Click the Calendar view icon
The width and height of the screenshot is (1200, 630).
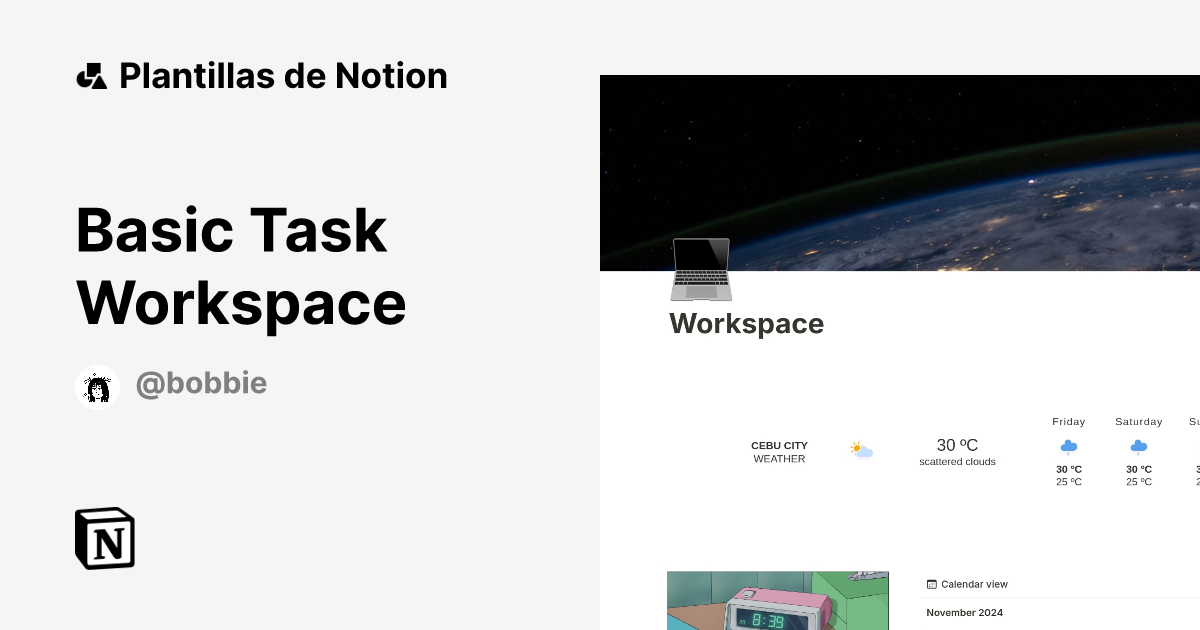pyautogui.click(x=932, y=584)
